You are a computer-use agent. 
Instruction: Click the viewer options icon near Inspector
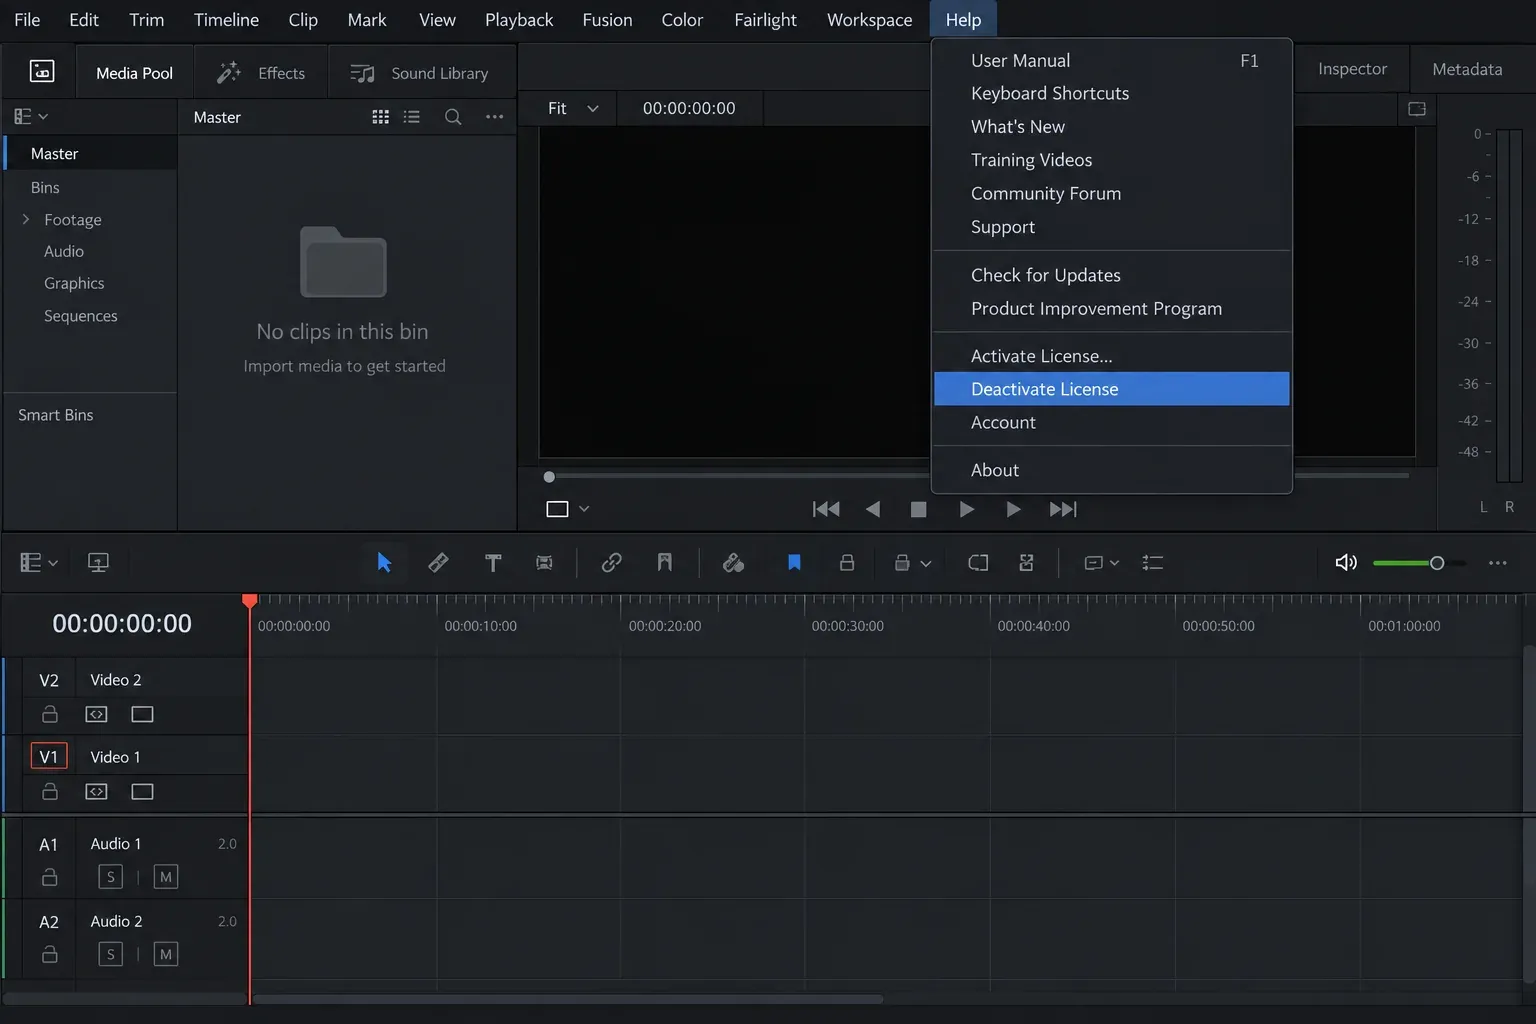click(x=1417, y=109)
